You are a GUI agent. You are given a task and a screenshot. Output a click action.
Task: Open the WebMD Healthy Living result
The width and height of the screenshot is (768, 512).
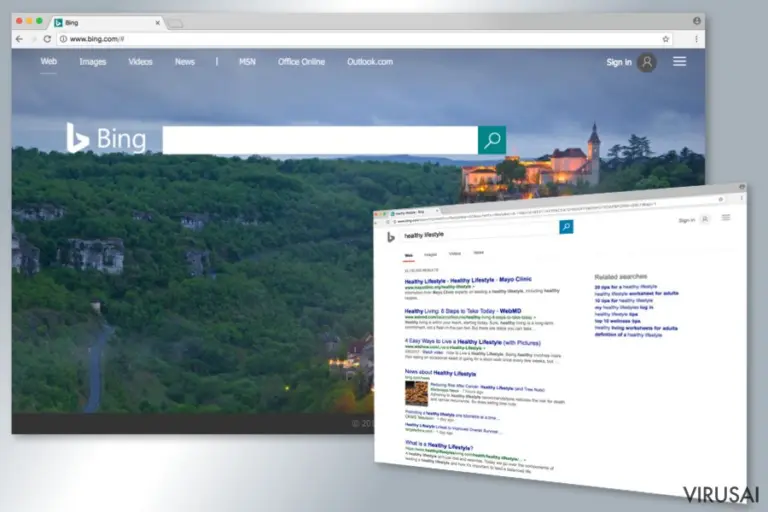tap(463, 311)
